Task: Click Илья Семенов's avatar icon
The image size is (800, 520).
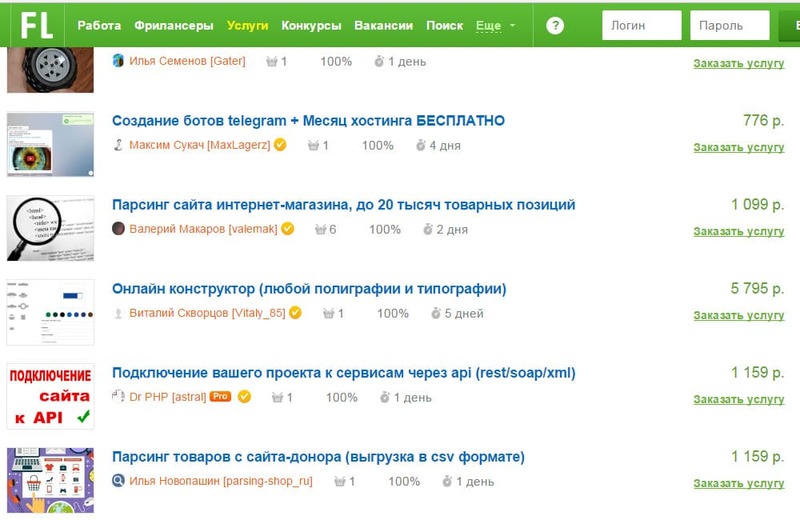Action: tap(119, 61)
